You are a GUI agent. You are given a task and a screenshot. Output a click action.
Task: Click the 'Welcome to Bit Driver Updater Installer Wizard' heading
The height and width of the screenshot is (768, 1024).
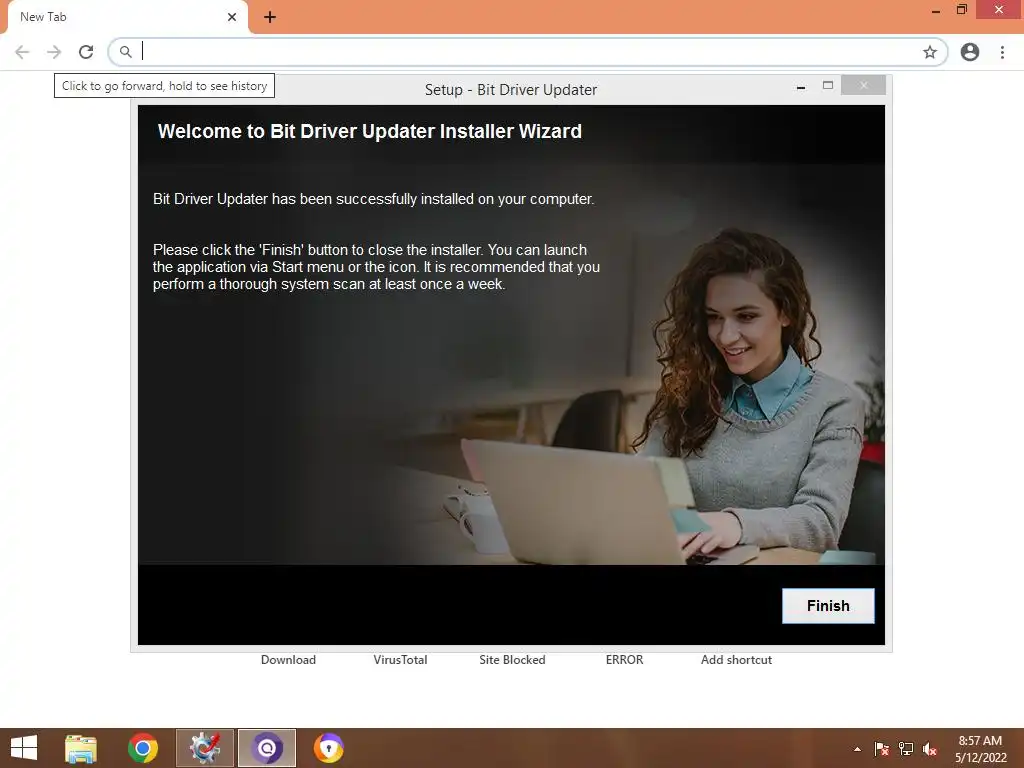coord(370,131)
